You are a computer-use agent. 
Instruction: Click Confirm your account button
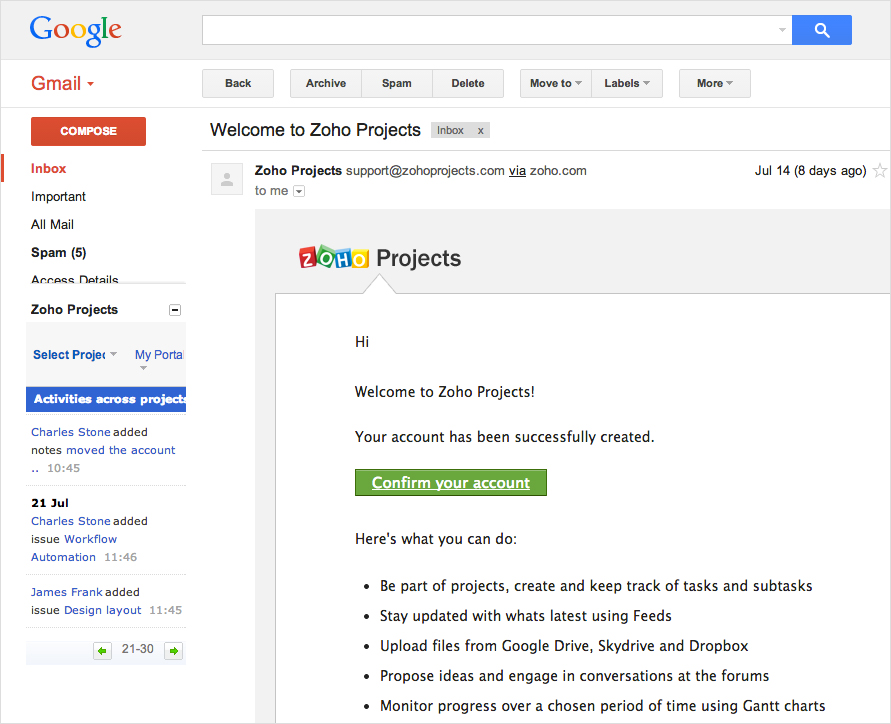pos(450,483)
